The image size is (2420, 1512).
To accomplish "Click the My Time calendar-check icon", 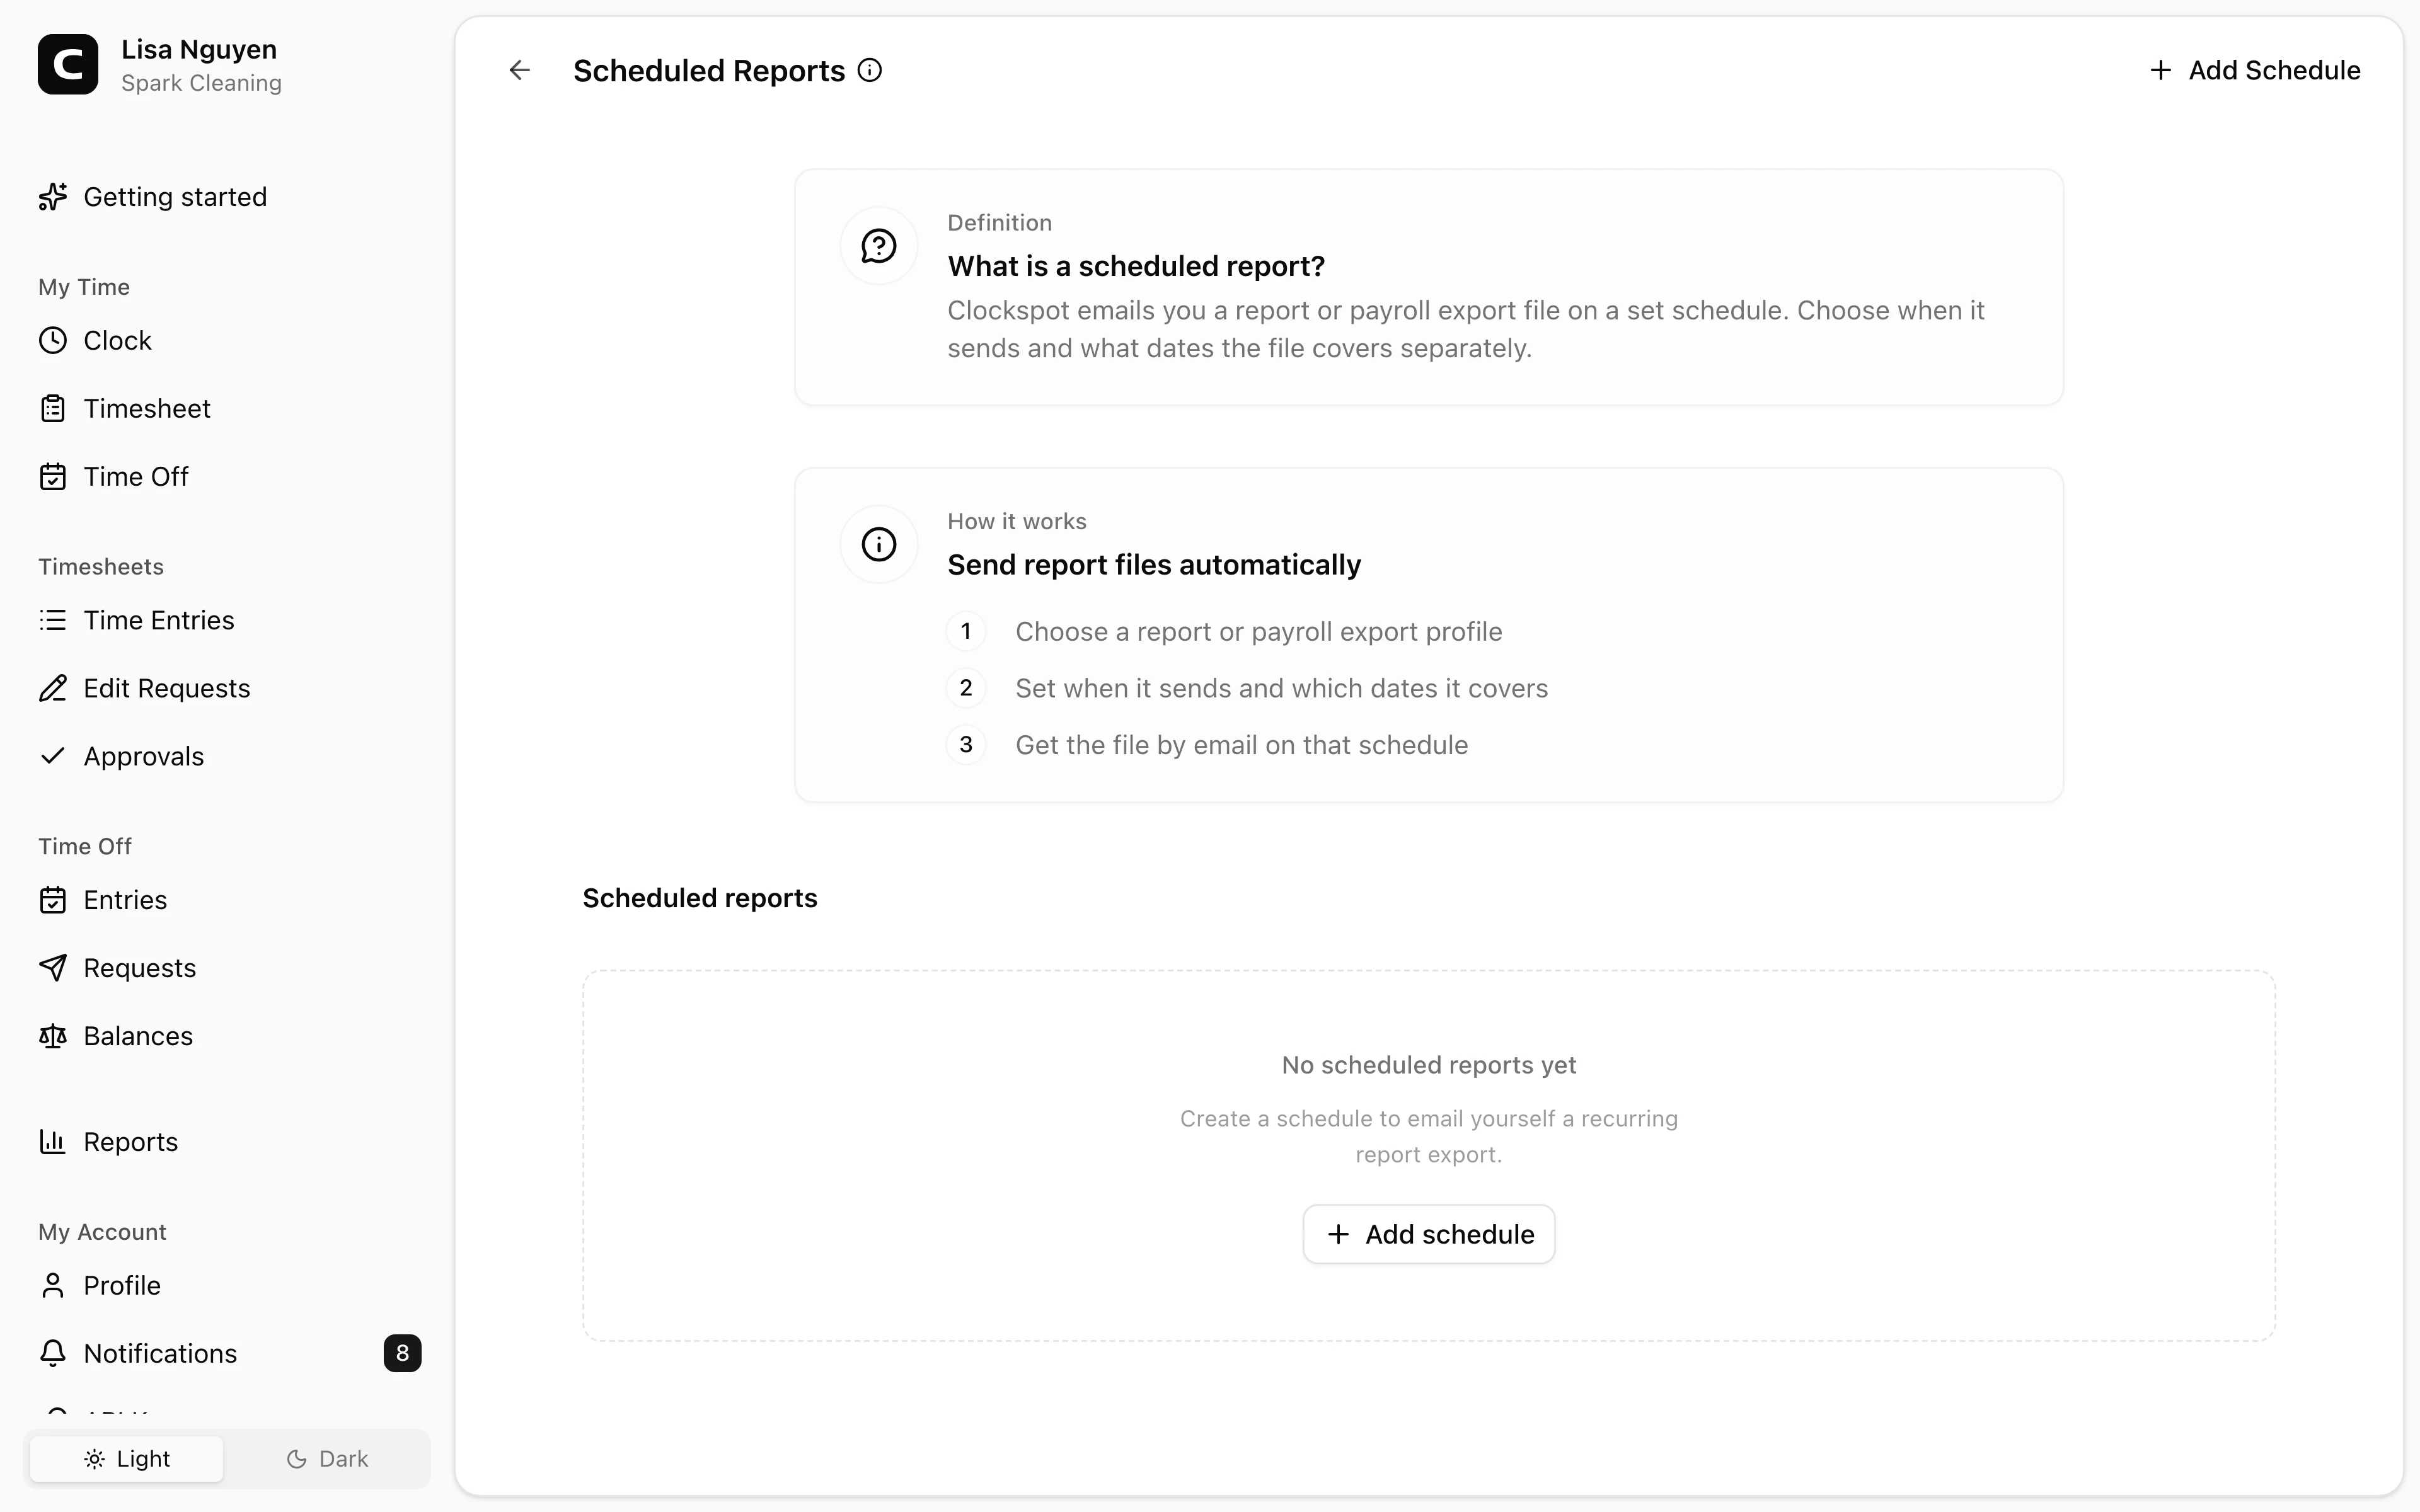I will (53, 477).
